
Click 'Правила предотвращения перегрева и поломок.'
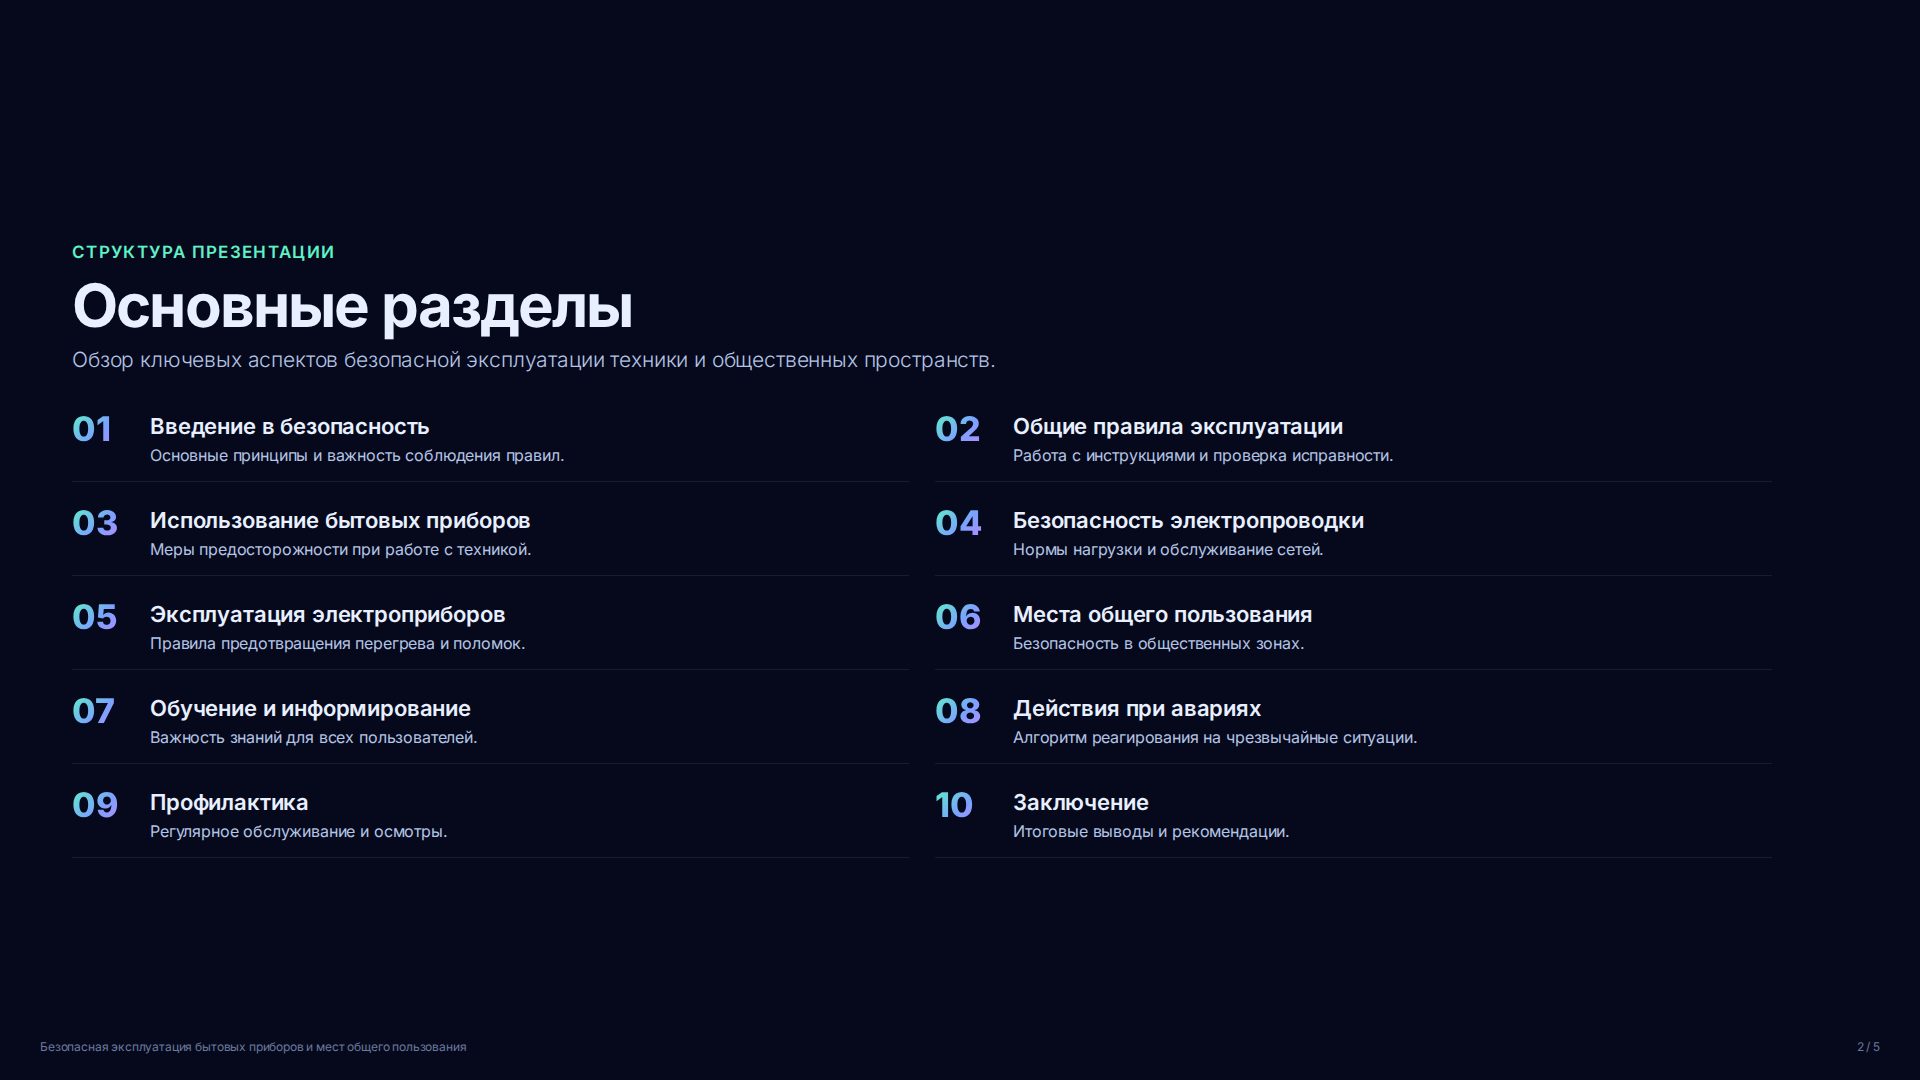337,644
